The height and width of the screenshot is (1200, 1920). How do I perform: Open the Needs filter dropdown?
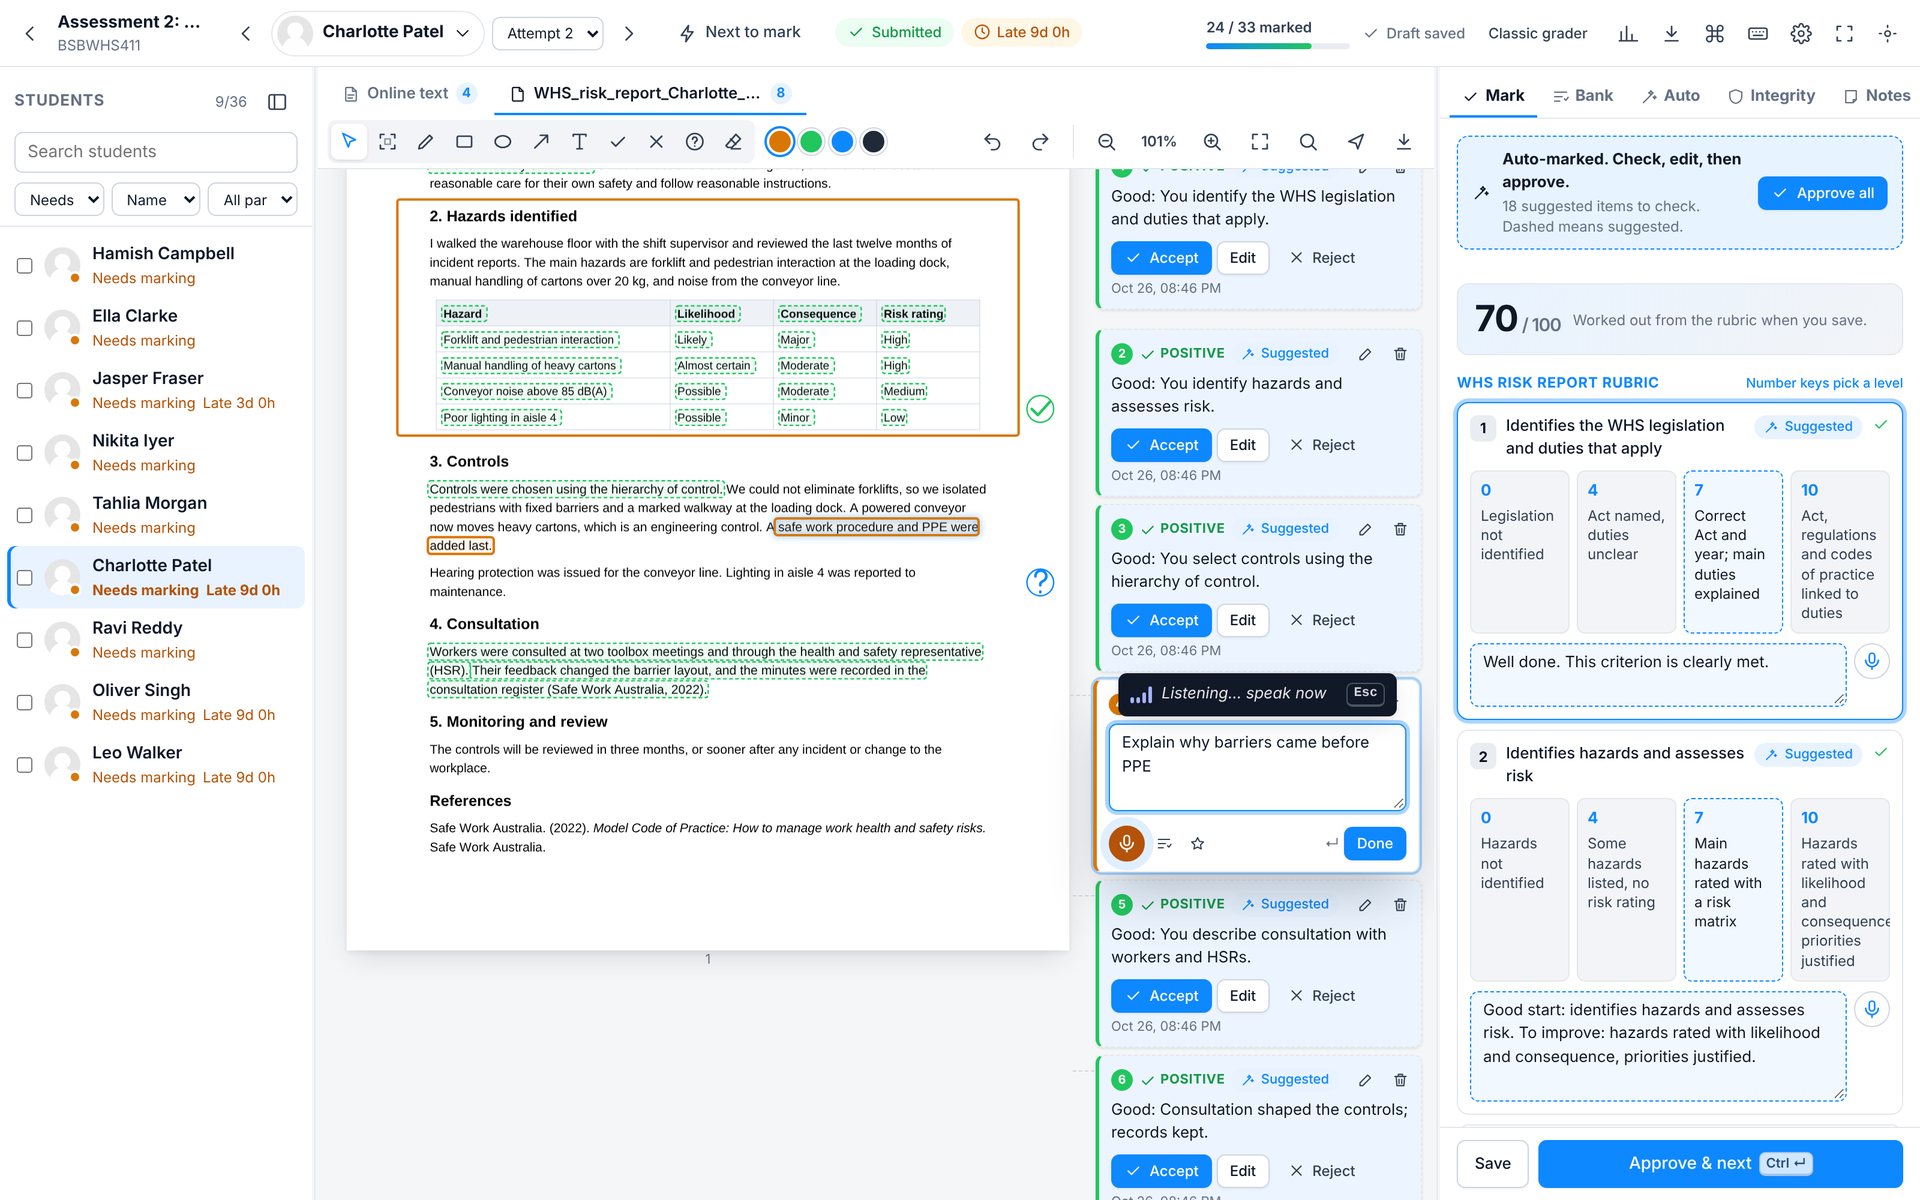click(x=59, y=200)
